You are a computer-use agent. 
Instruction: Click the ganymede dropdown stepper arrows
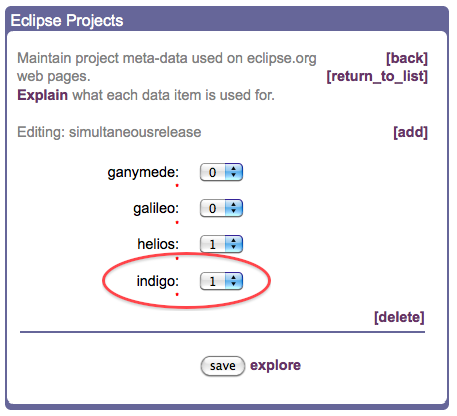[234, 172]
